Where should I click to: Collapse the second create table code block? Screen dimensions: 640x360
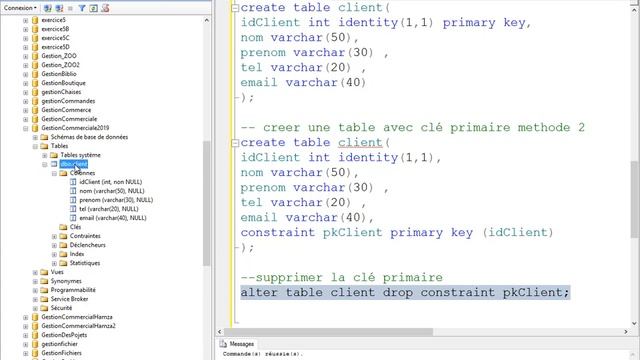pyautogui.click(x=235, y=143)
